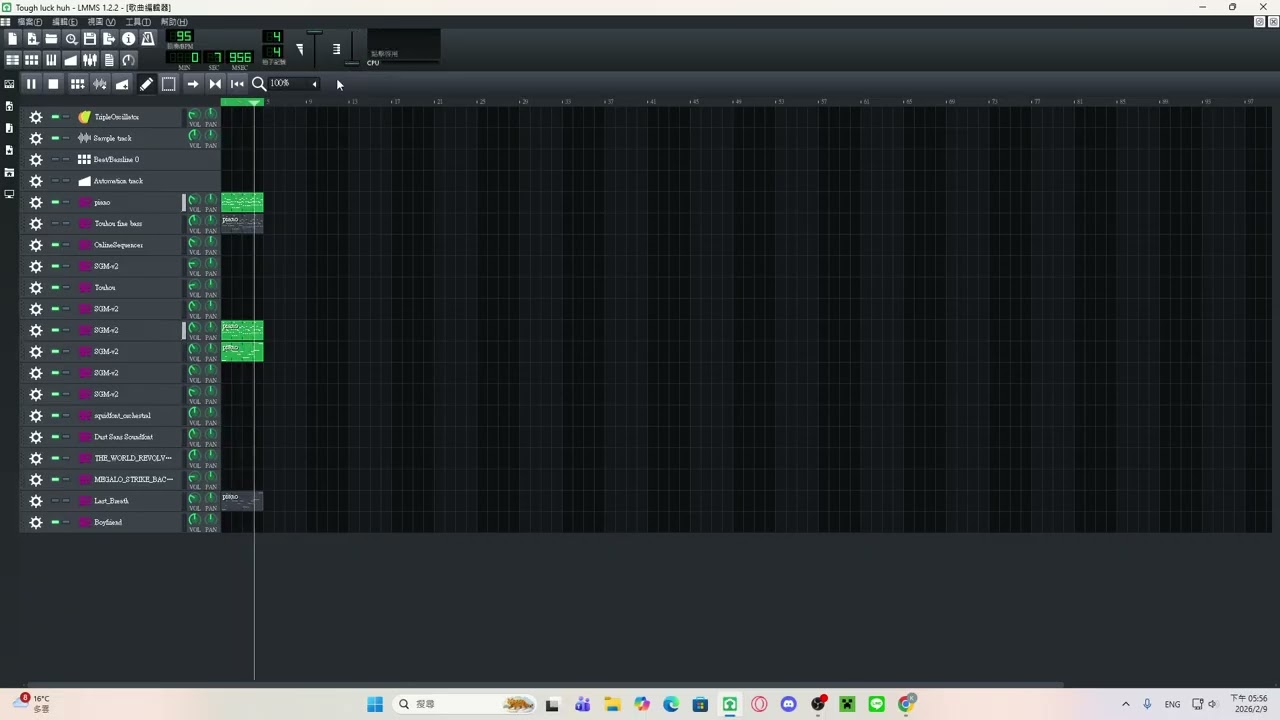Open the 幫助(H) menu
Screen dimensions: 1280x720
click(174, 22)
